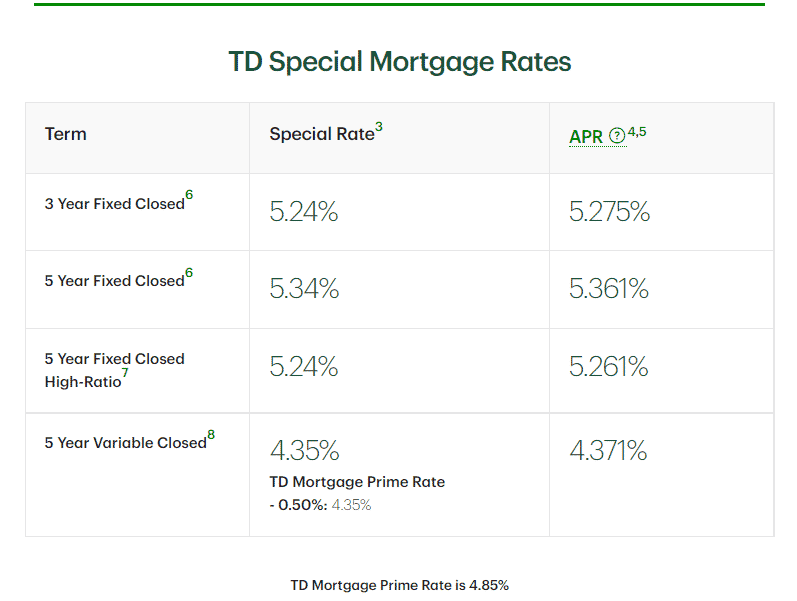Screen dimensions: 797x601
Task: Click the Special Rate column header text
Action: pos(321,134)
